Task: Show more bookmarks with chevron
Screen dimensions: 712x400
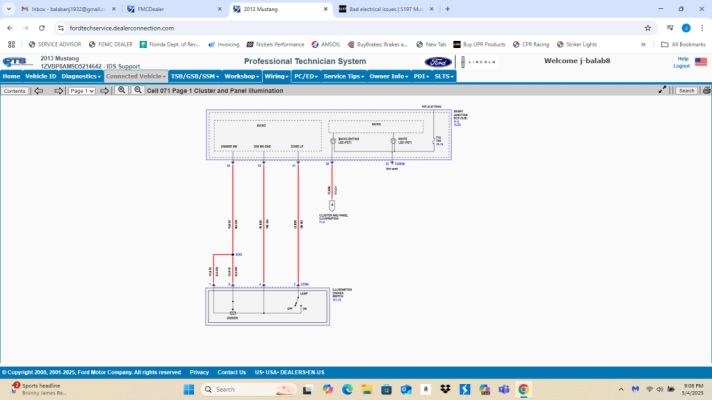Action: click(x=643, y=44)
